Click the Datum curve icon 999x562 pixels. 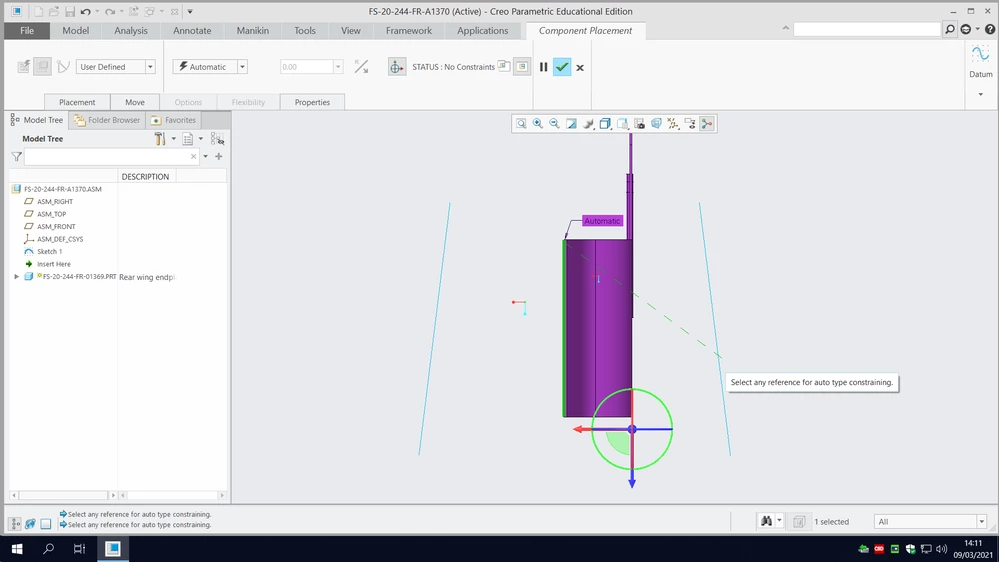[x=981, y=54]
